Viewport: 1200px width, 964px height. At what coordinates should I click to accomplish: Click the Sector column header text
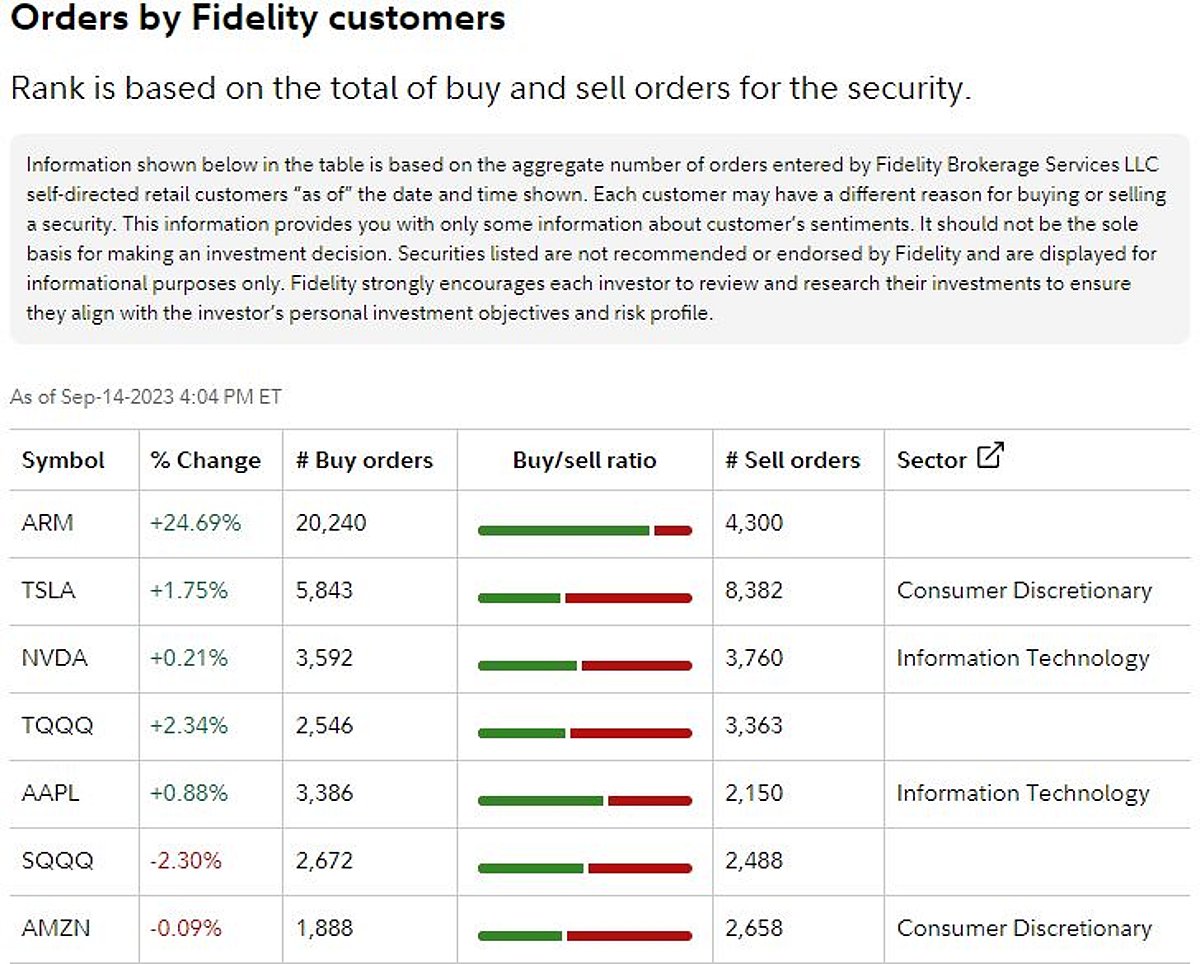point(931,460)
